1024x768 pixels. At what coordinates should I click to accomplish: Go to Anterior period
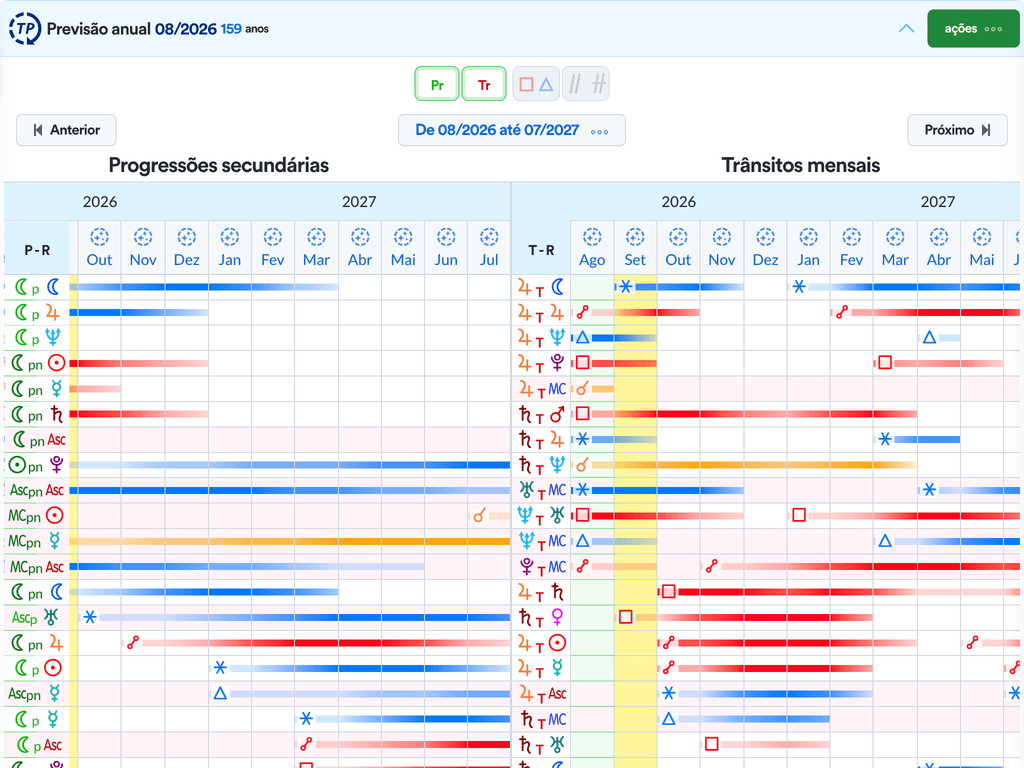[66, 130]
